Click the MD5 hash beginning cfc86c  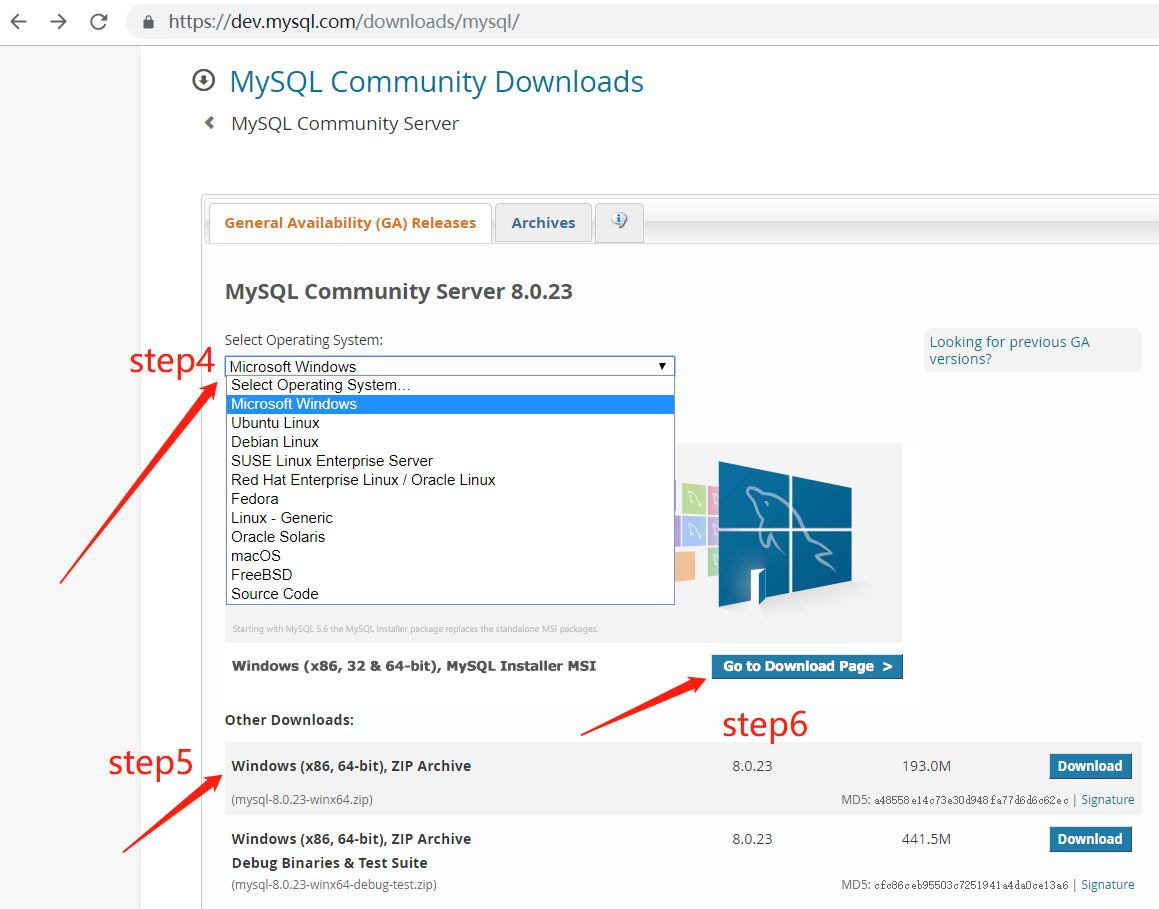(x=971, y=885)
